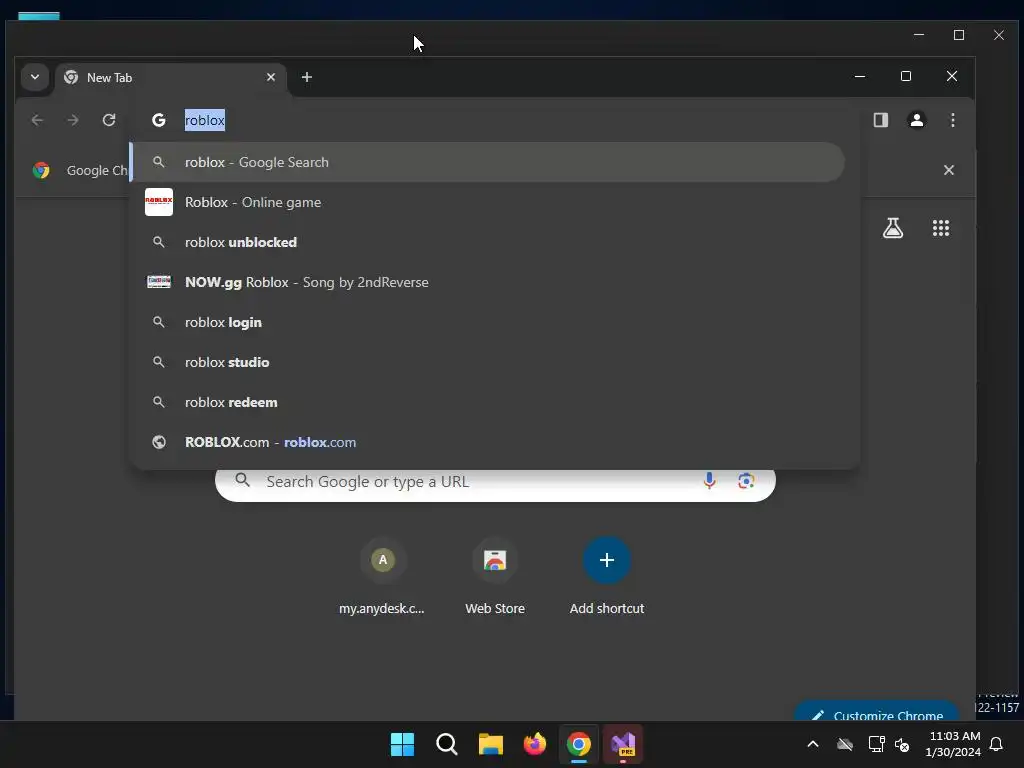Click the NOW.gg thumbnail in suggestions
Viewport: 1024px width, 768px height.
(159, 281)
